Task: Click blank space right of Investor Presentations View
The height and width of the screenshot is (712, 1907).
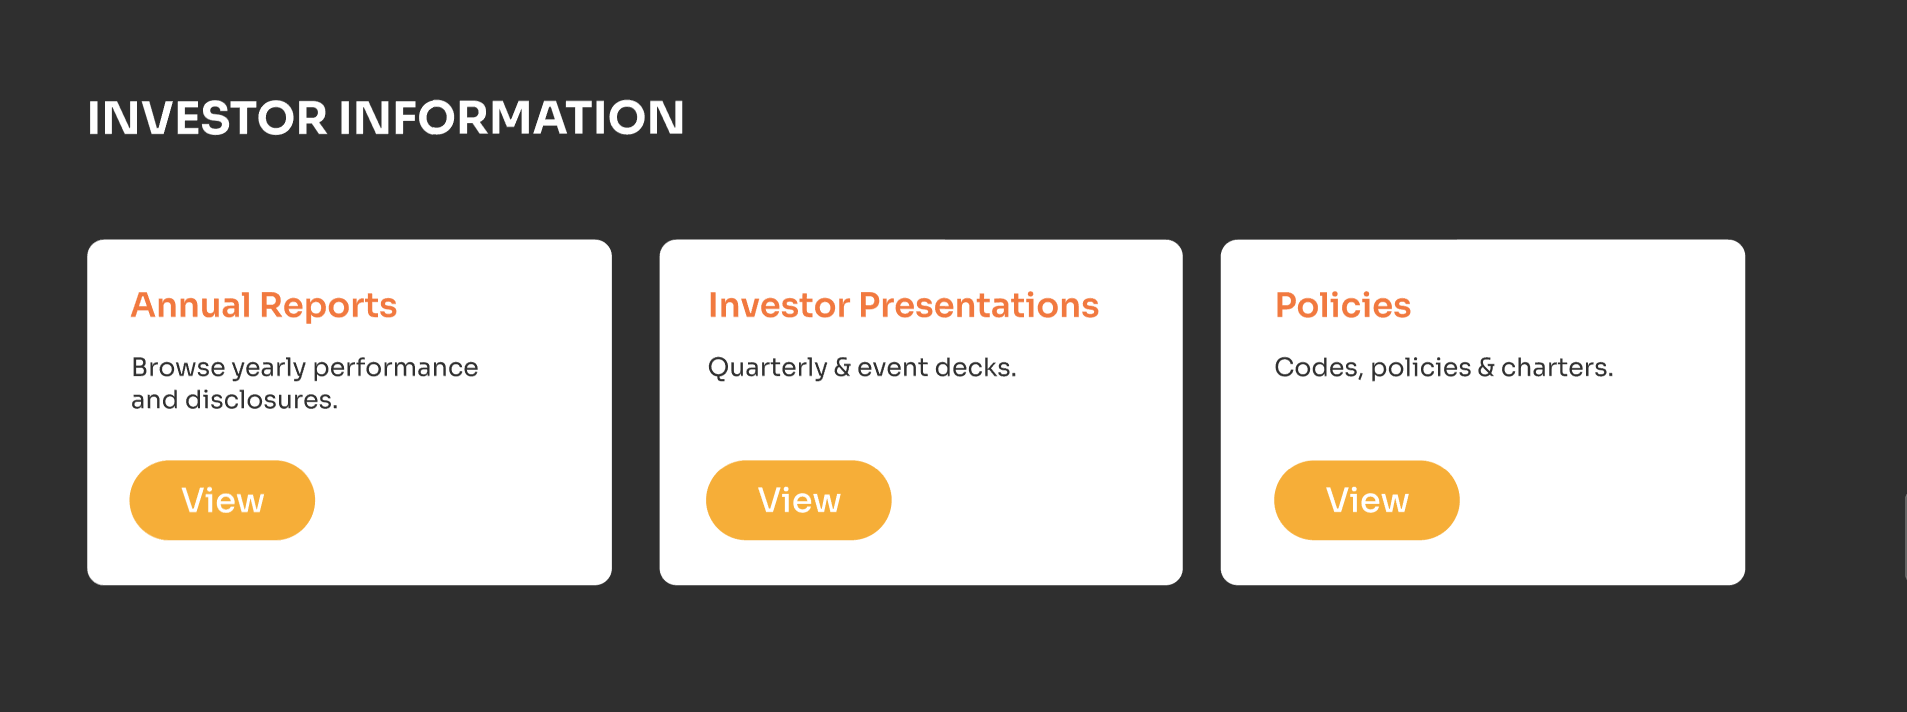Action: [x=1030, y=500]
